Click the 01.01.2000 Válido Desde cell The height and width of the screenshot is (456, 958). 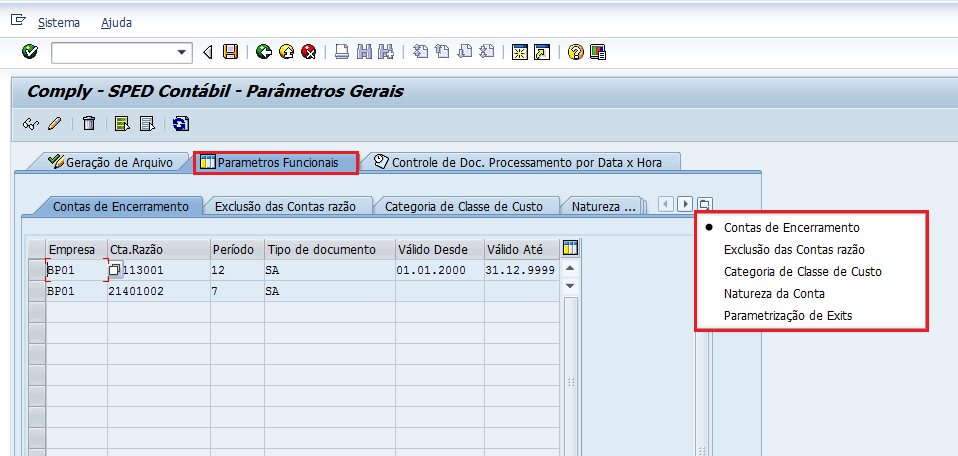pos(439,270)
